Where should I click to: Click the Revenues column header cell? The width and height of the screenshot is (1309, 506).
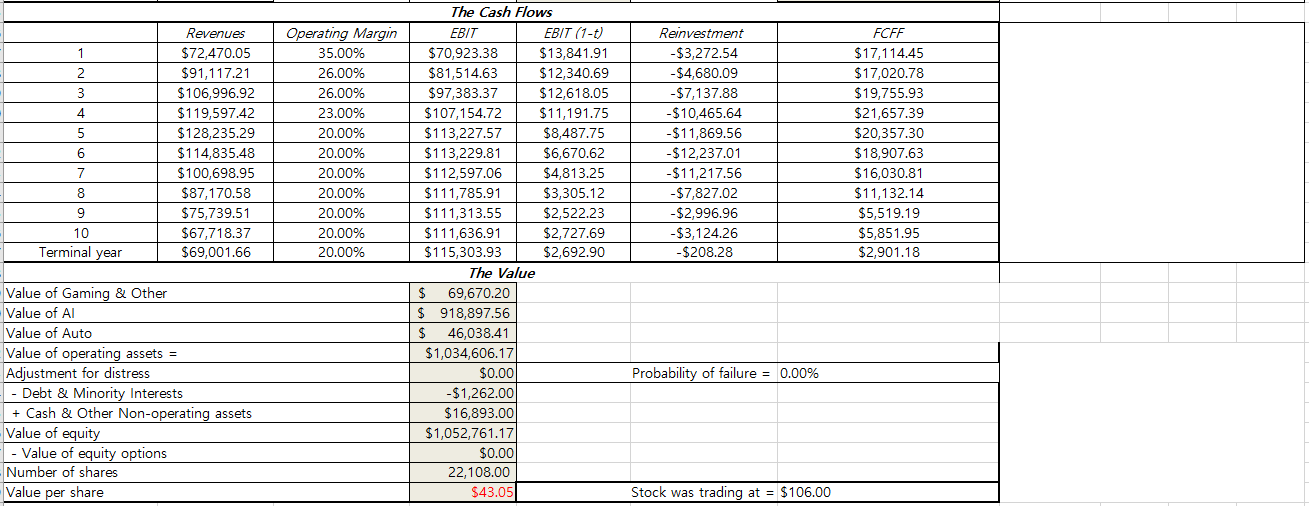pyautogui.click(x=215, y=33)
